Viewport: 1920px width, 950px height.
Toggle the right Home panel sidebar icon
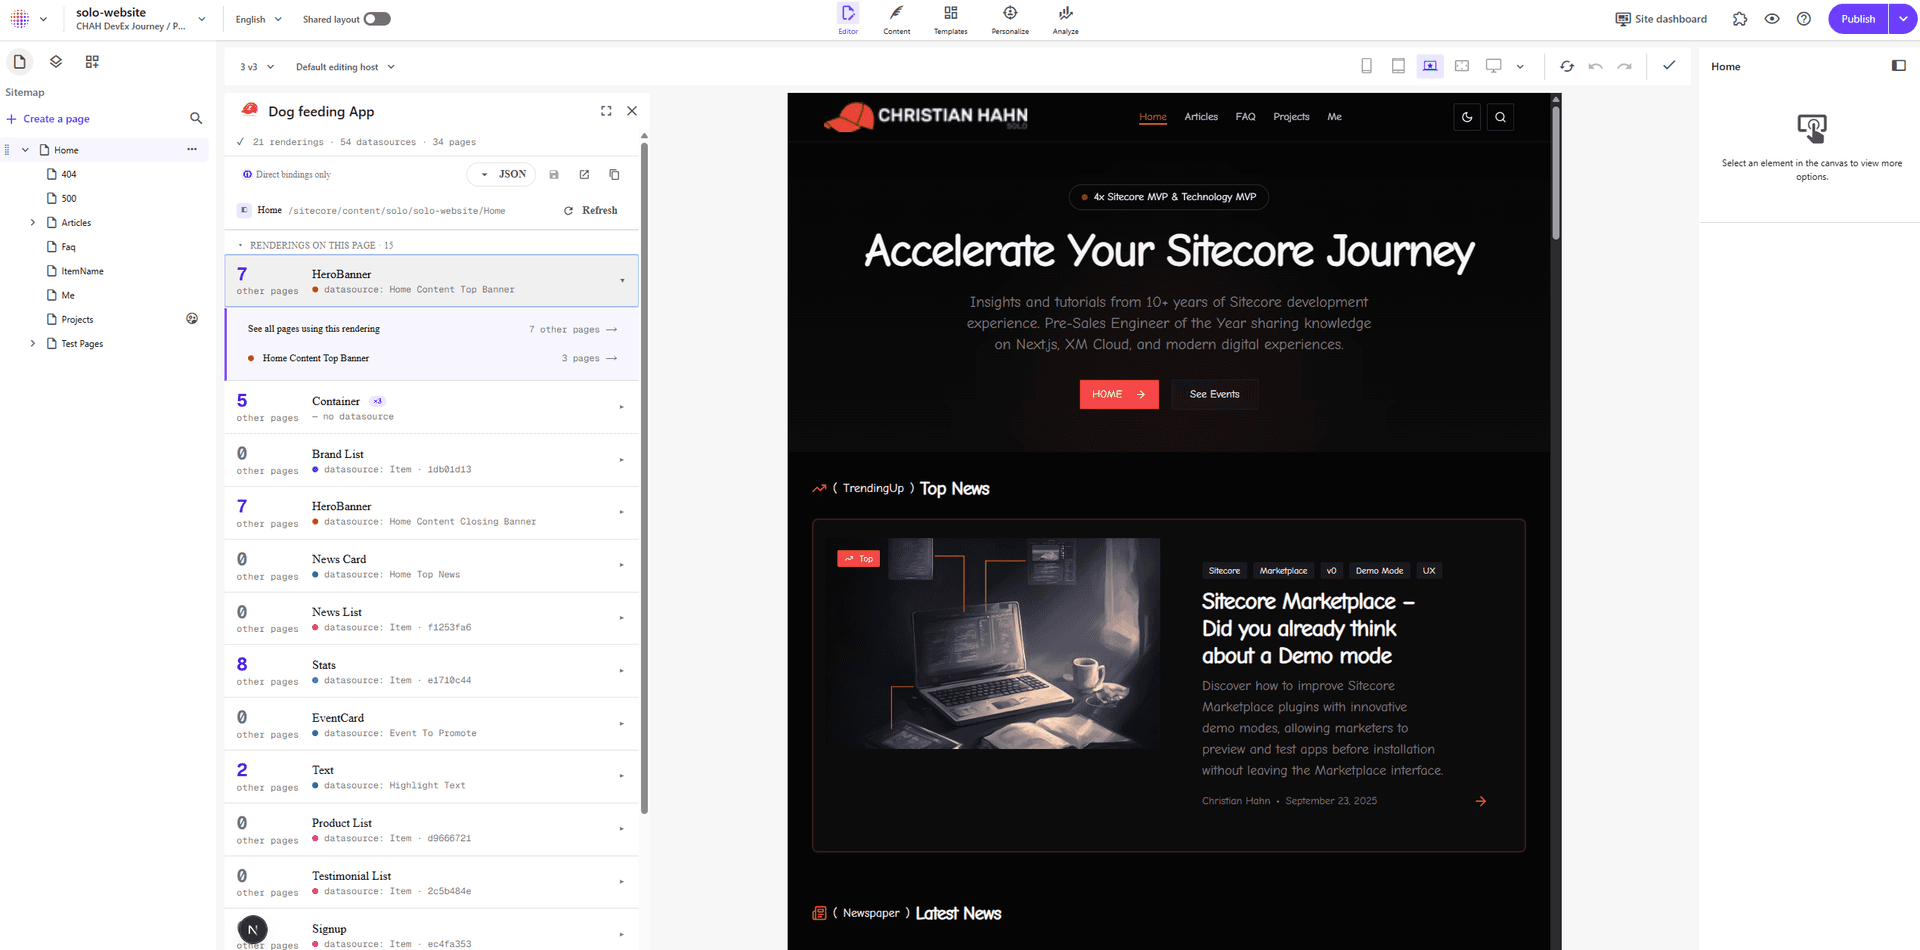click(x=1899, y=66)
